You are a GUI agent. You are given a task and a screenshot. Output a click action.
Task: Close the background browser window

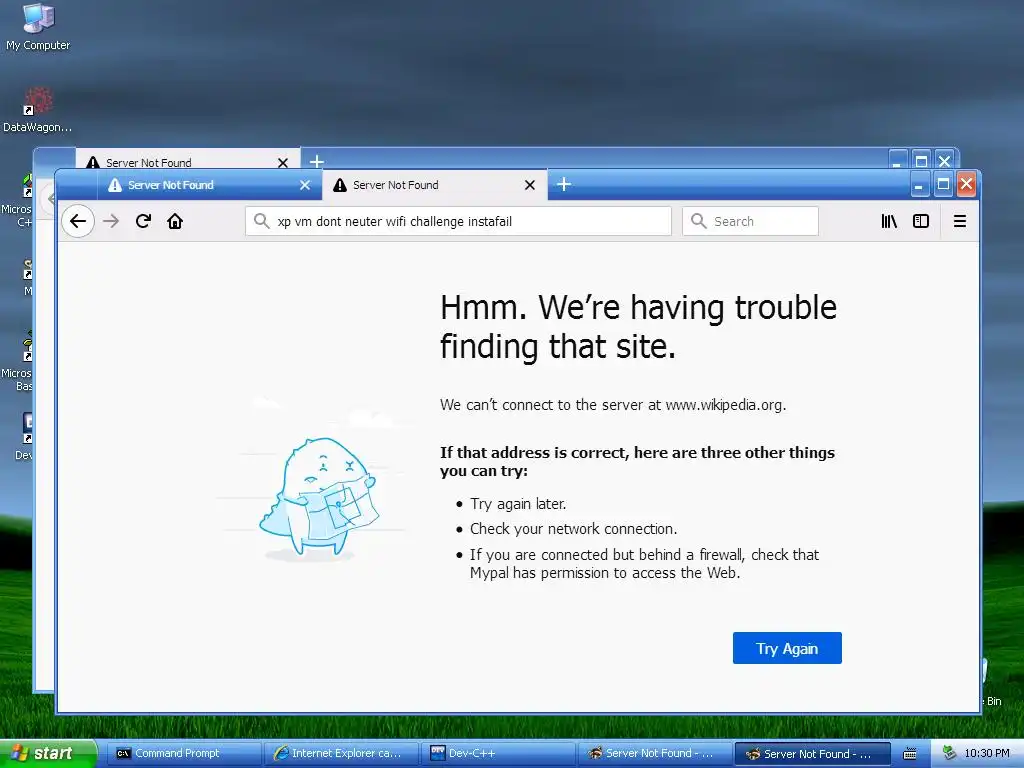944,161
